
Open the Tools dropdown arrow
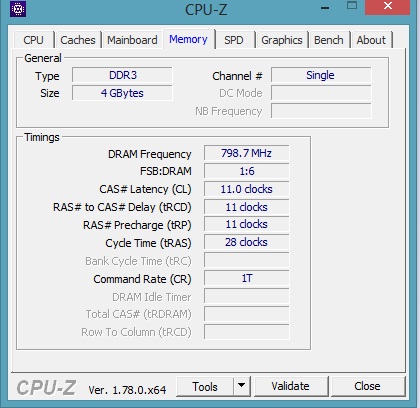pos(242,386)
